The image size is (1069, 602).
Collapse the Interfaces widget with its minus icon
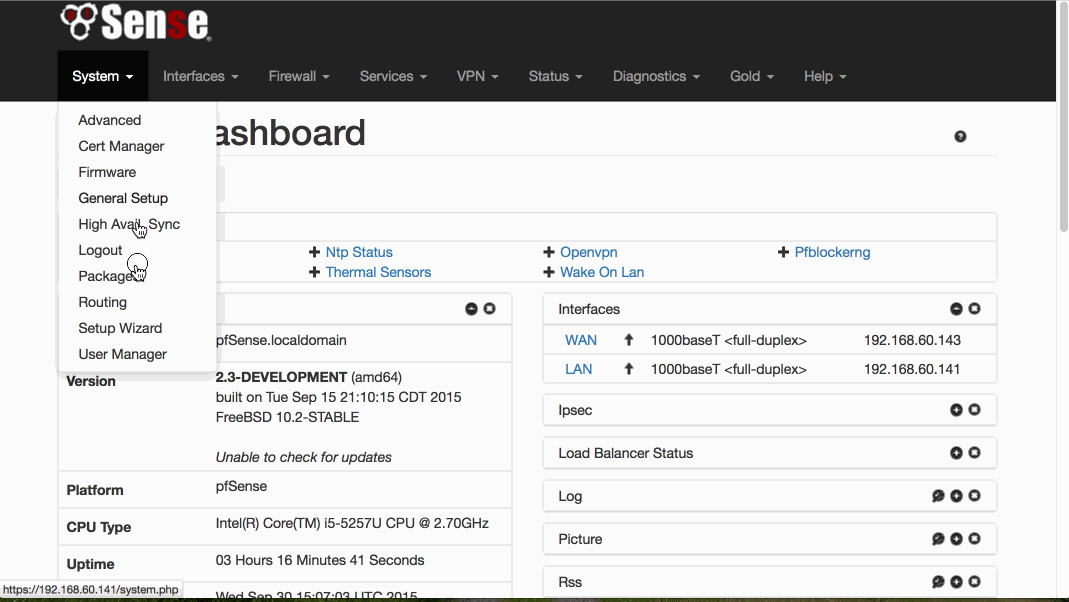click(957, 309)
